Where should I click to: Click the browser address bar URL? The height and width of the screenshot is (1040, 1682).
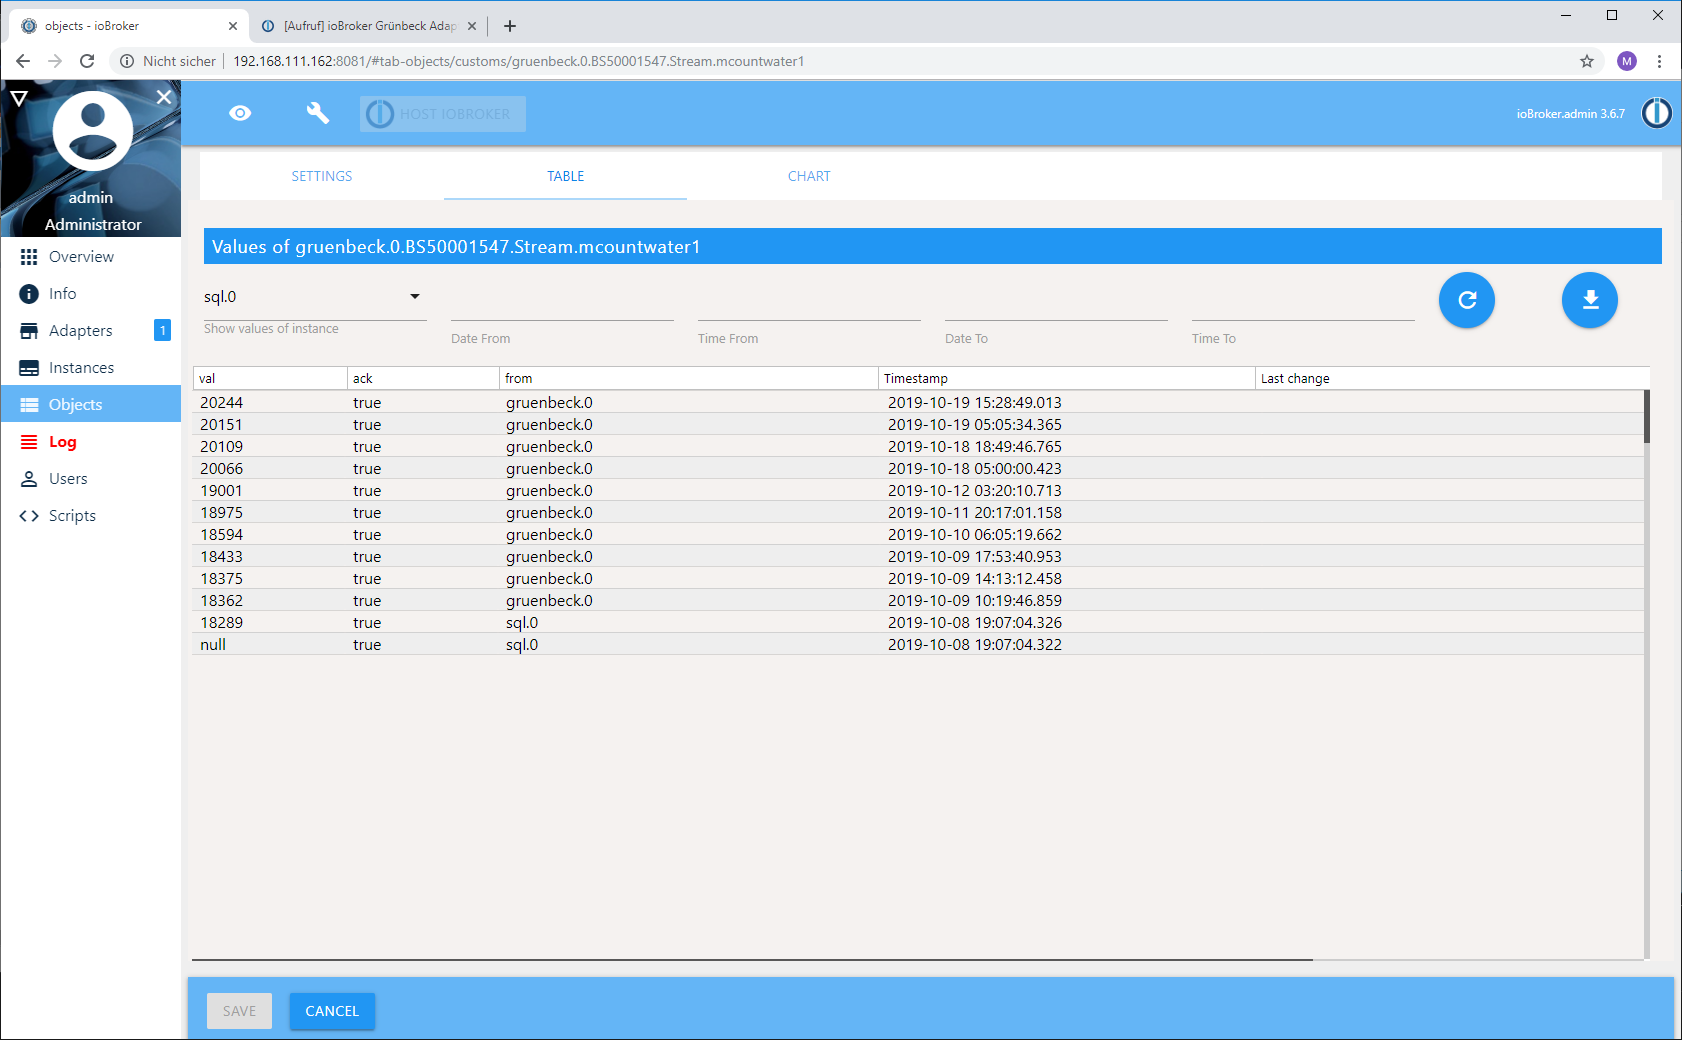point(518,61)
